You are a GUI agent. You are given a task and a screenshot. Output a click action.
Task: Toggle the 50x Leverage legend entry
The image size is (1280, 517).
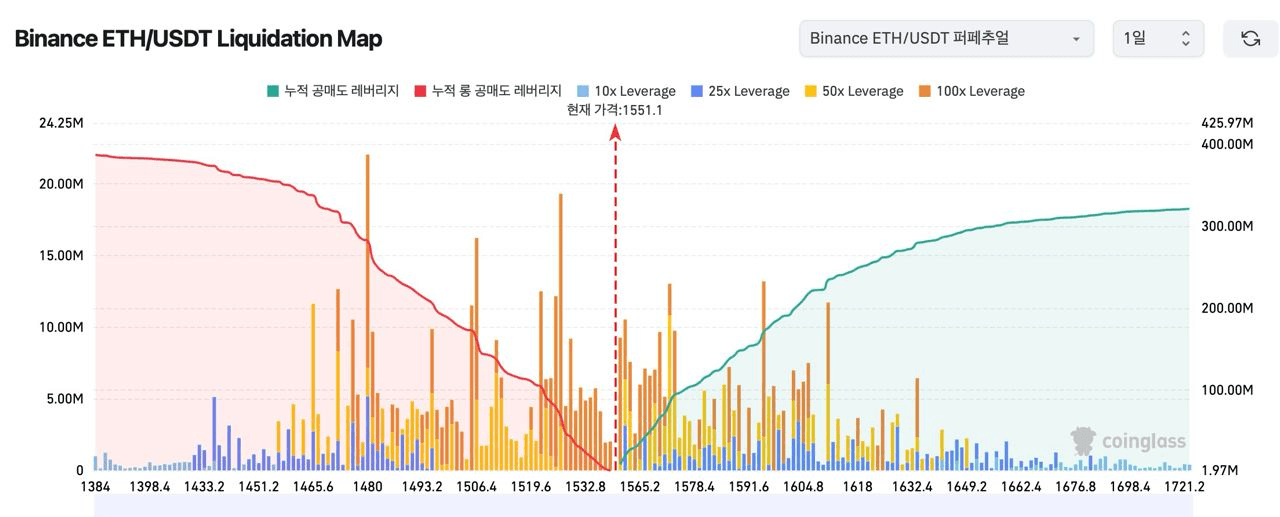(853, 91)
